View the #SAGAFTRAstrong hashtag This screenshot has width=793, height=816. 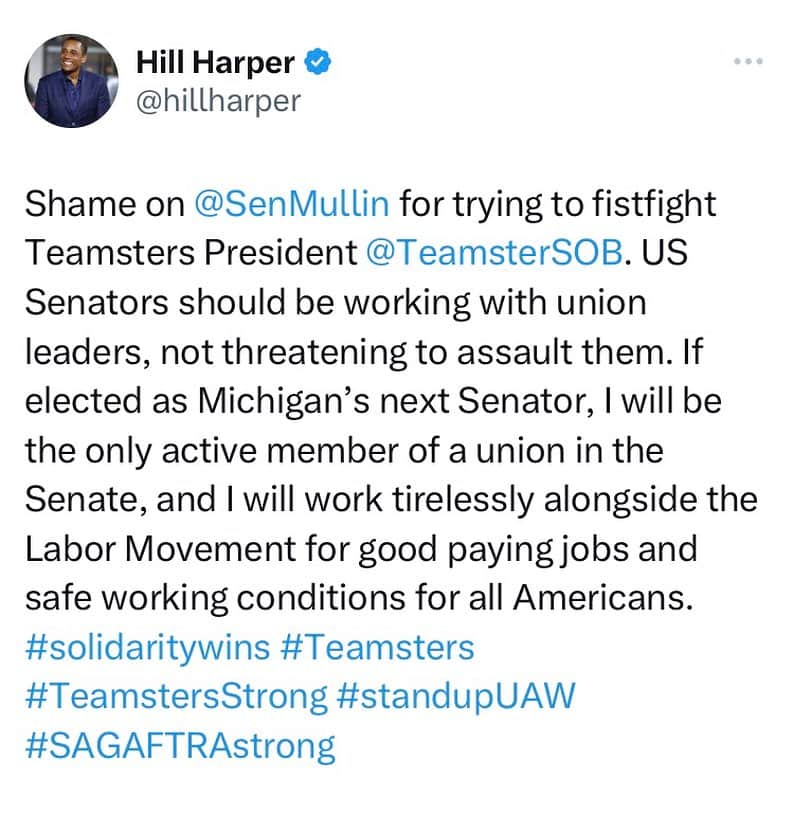coord(180,746)
